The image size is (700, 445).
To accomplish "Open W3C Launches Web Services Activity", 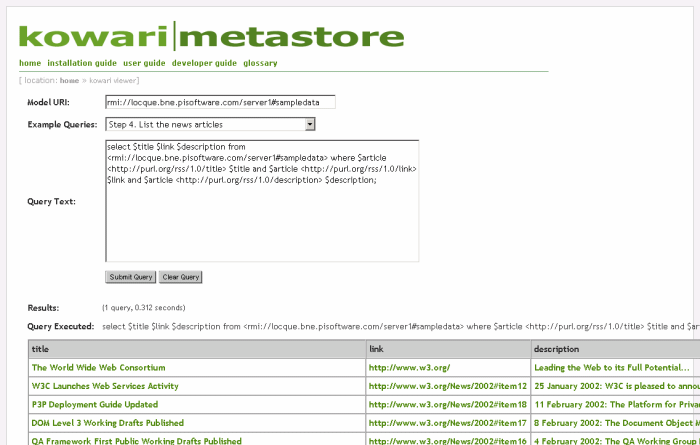I will pyautogui.click(x=105, y=386).
